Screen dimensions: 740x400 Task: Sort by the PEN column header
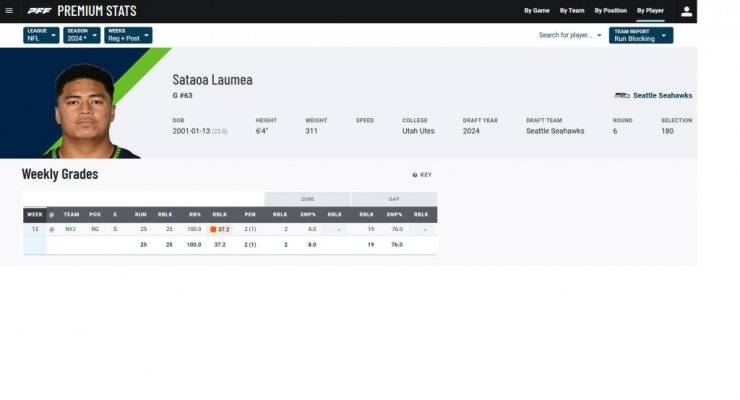pos(250,215)
